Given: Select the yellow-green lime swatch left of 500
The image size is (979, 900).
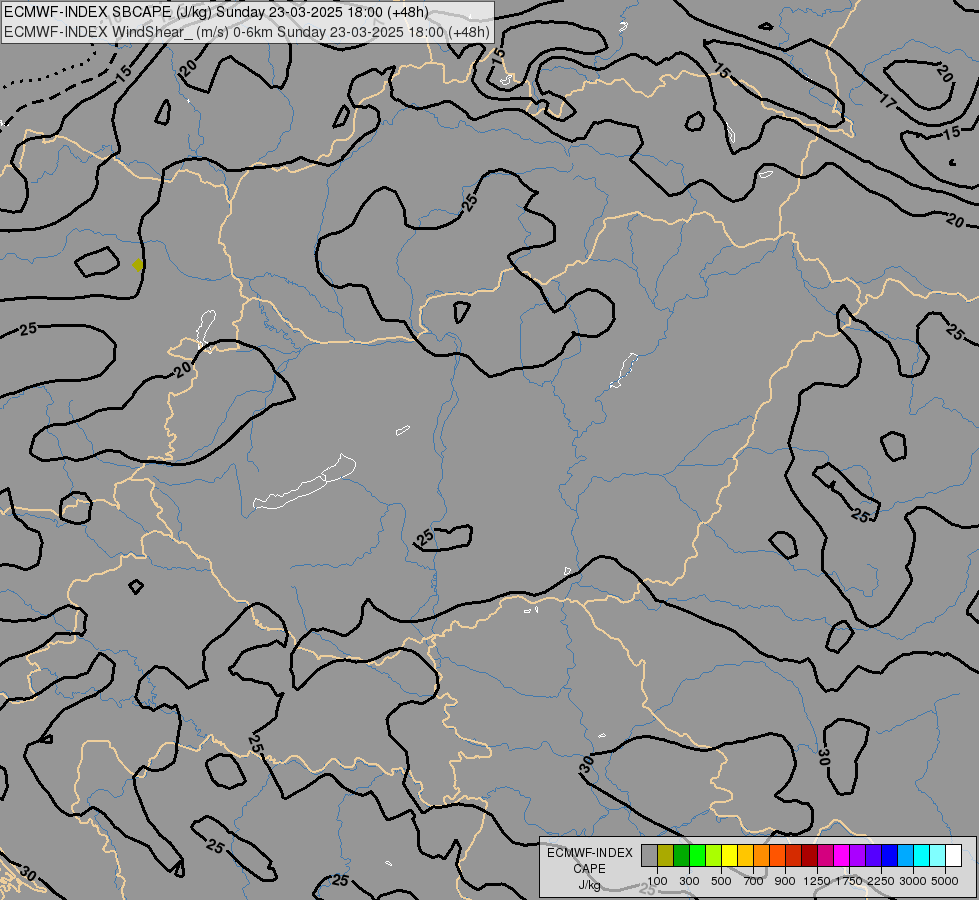Looking at the screenshot, I should tap(713, 855).
